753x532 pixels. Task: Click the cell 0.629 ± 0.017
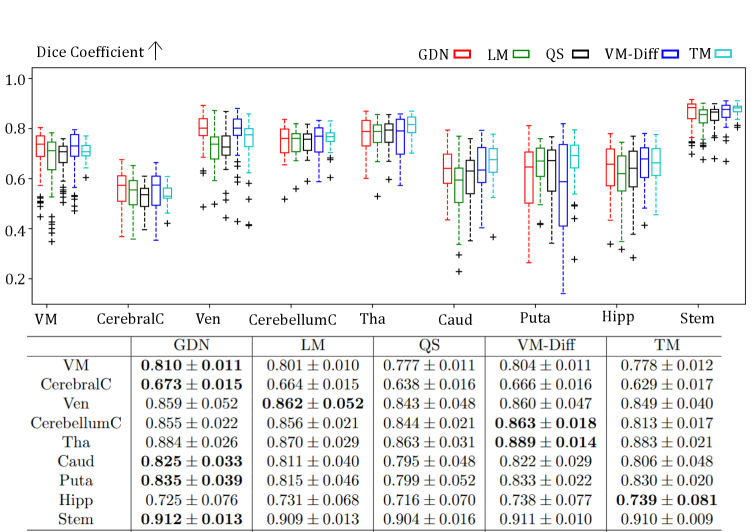click(x=667, y=385)
